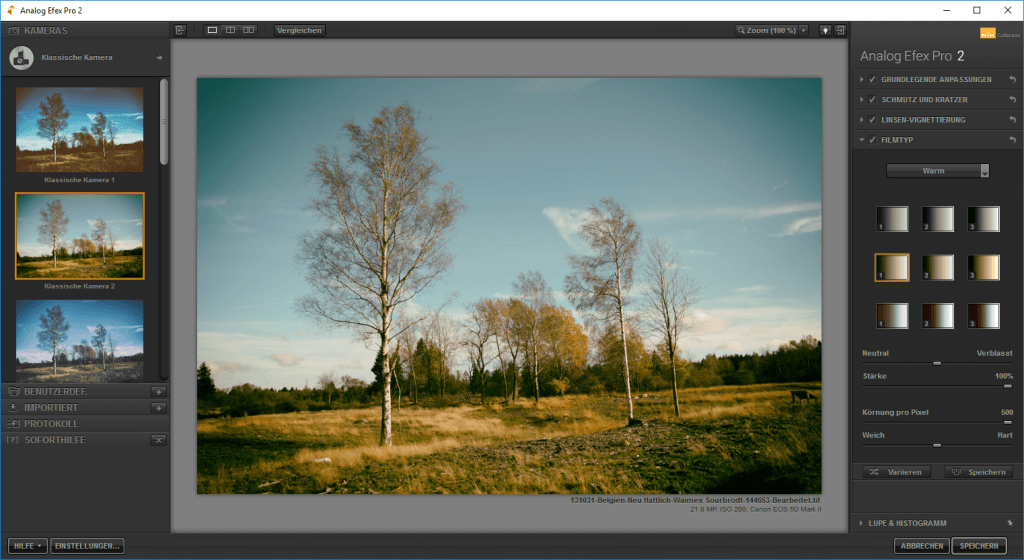This screenshot has height=560, width=1024.
Task: Choose film swatch 2 in top row
Action: click(x=938, y=219)
